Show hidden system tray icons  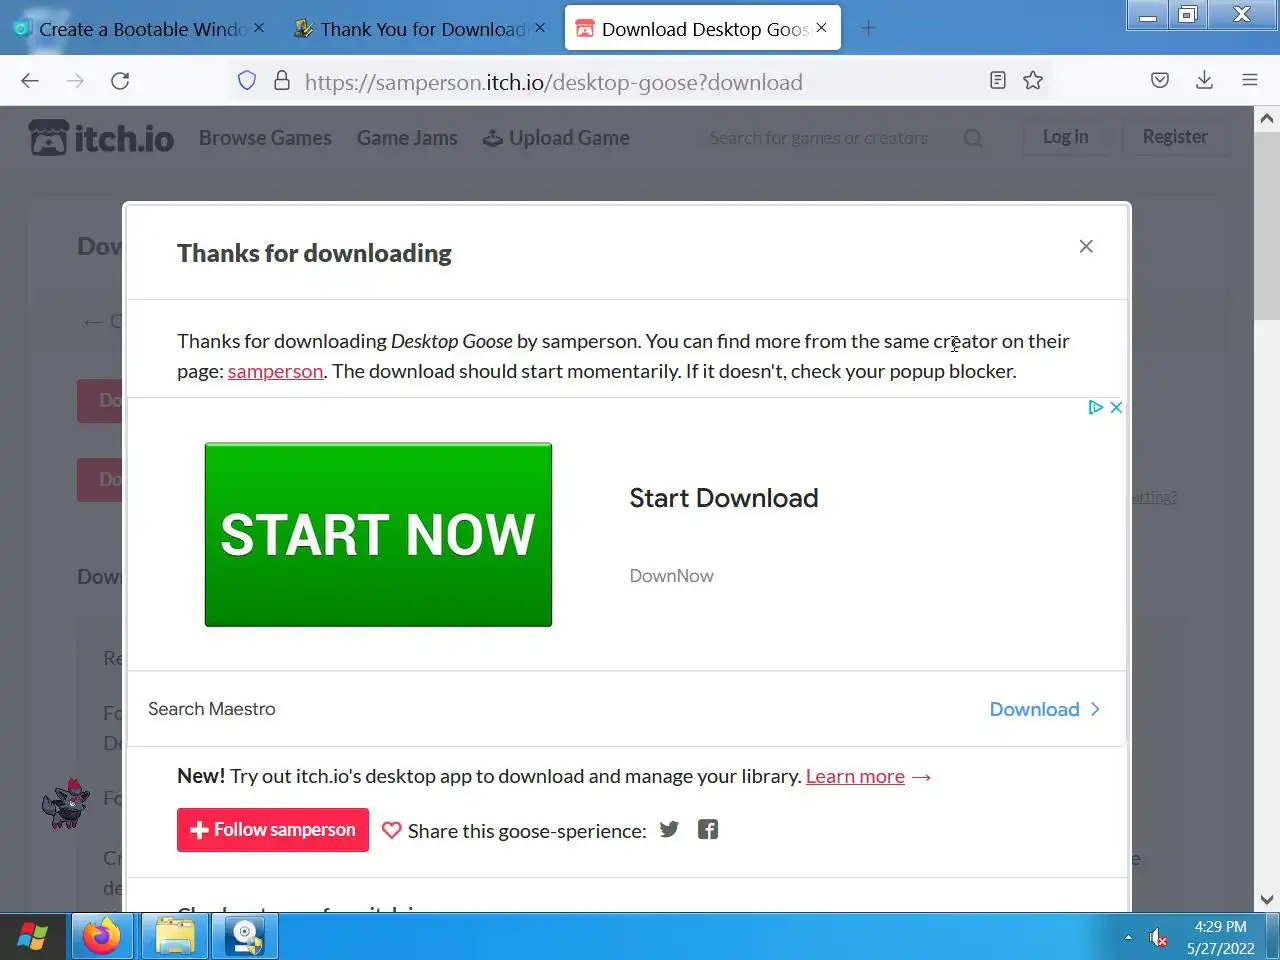click(1128, 937)
